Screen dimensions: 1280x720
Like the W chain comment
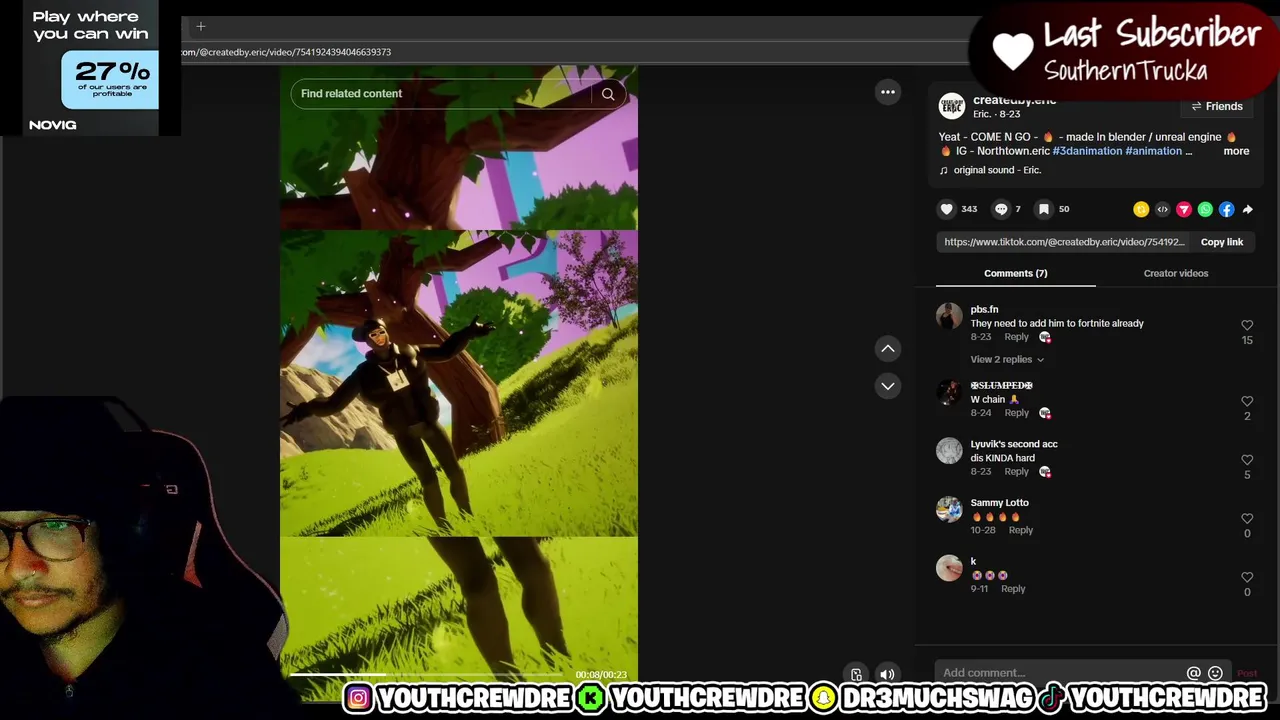pyautogui.click(x=1247, y=401)
